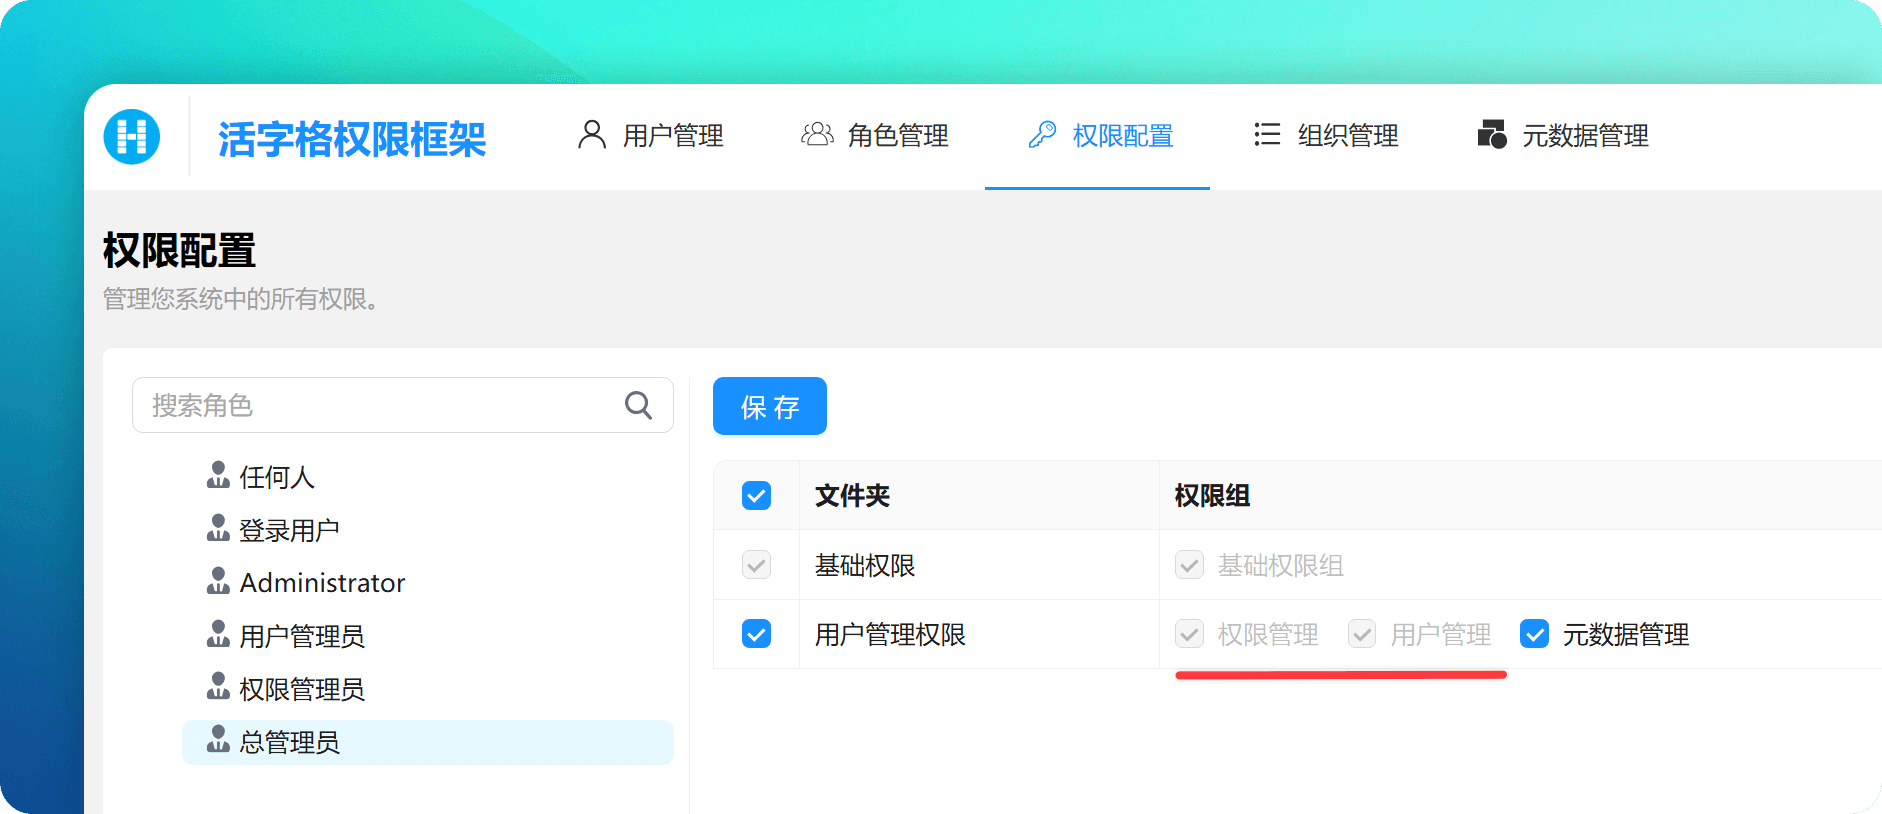The image size is (1882, 814).
Task: Click the role icon beside 总管理员
Action: [218, 740]
